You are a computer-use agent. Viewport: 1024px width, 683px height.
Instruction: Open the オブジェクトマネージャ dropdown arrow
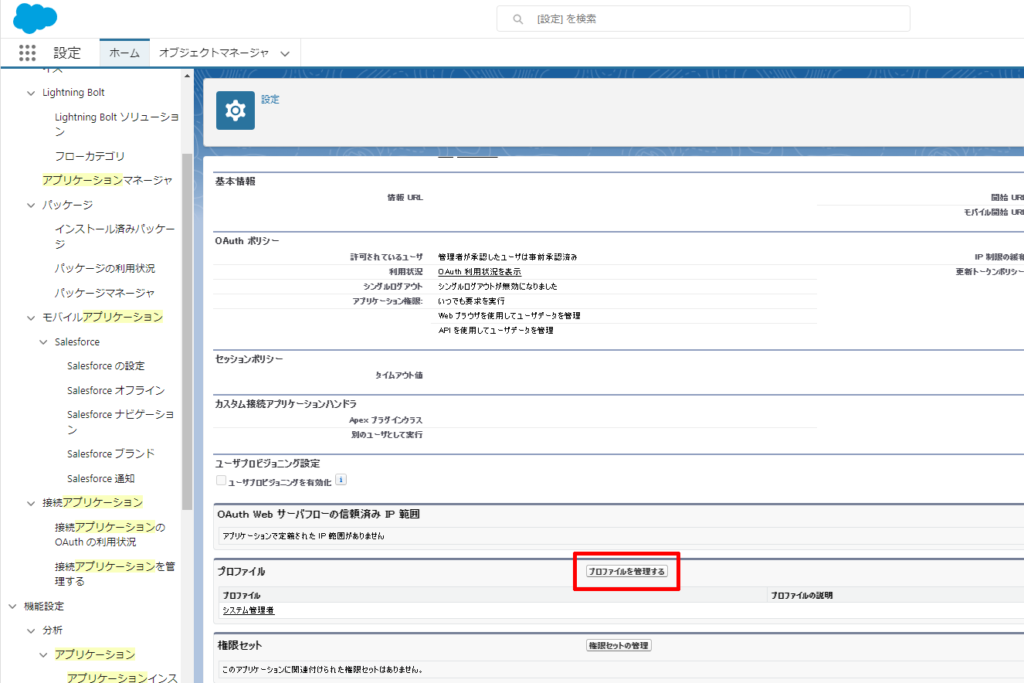click(x=285, y=54)
